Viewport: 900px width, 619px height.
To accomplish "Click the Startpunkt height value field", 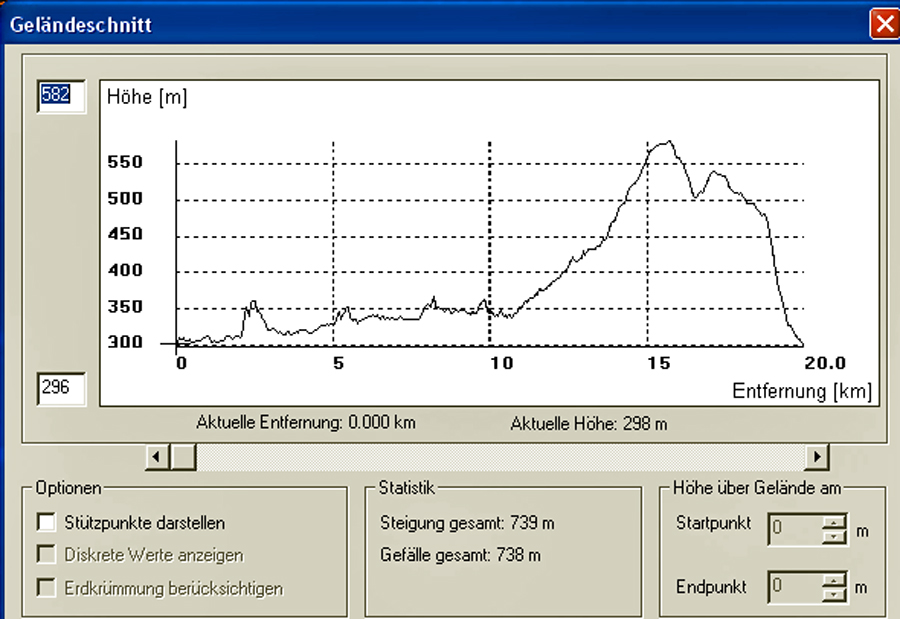I will coord(794,531).
